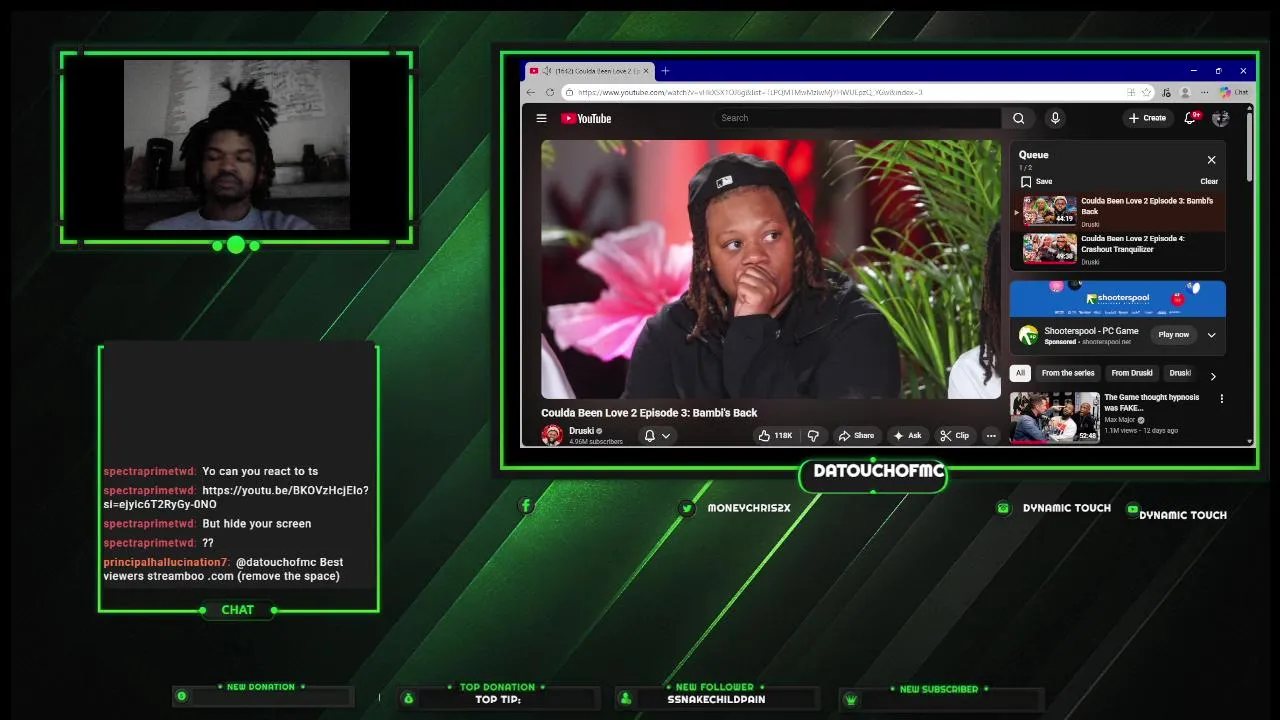
Task: Open Druski channel avatar below video
Action: 551,435
